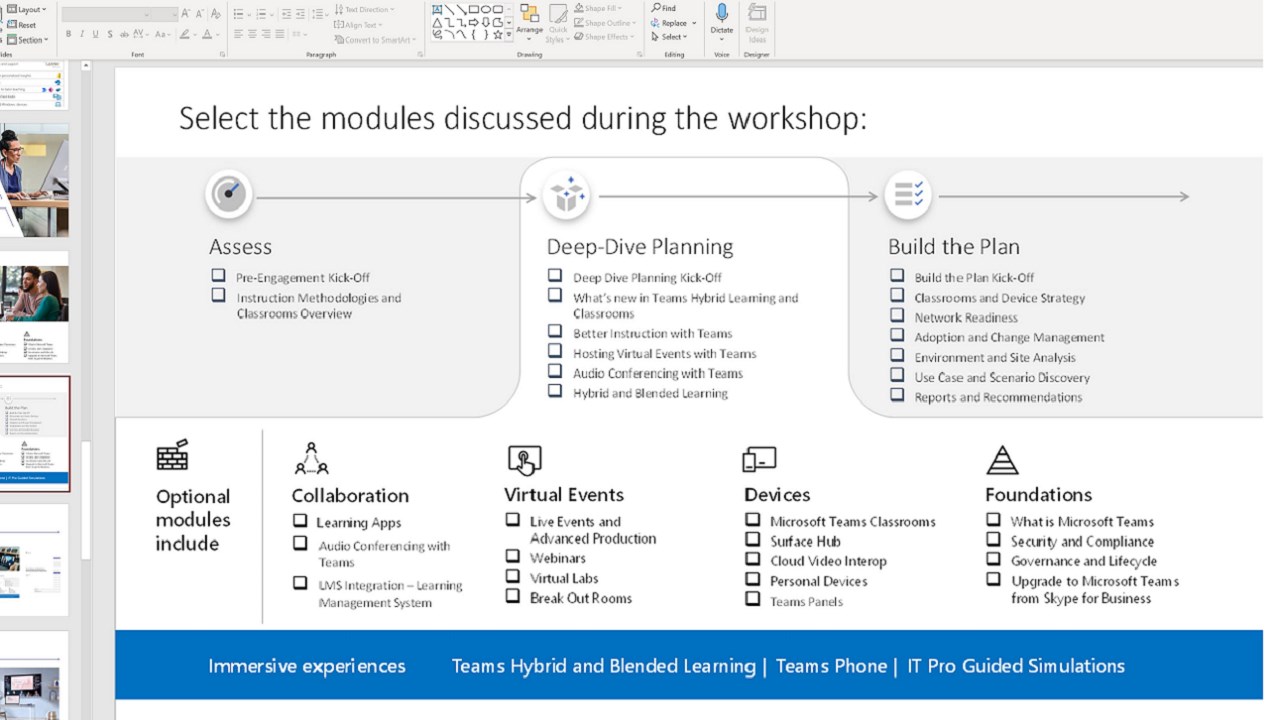Open the Arrange dropdown menu
This screenshot has width=1280, height=720.
[530, 23]
